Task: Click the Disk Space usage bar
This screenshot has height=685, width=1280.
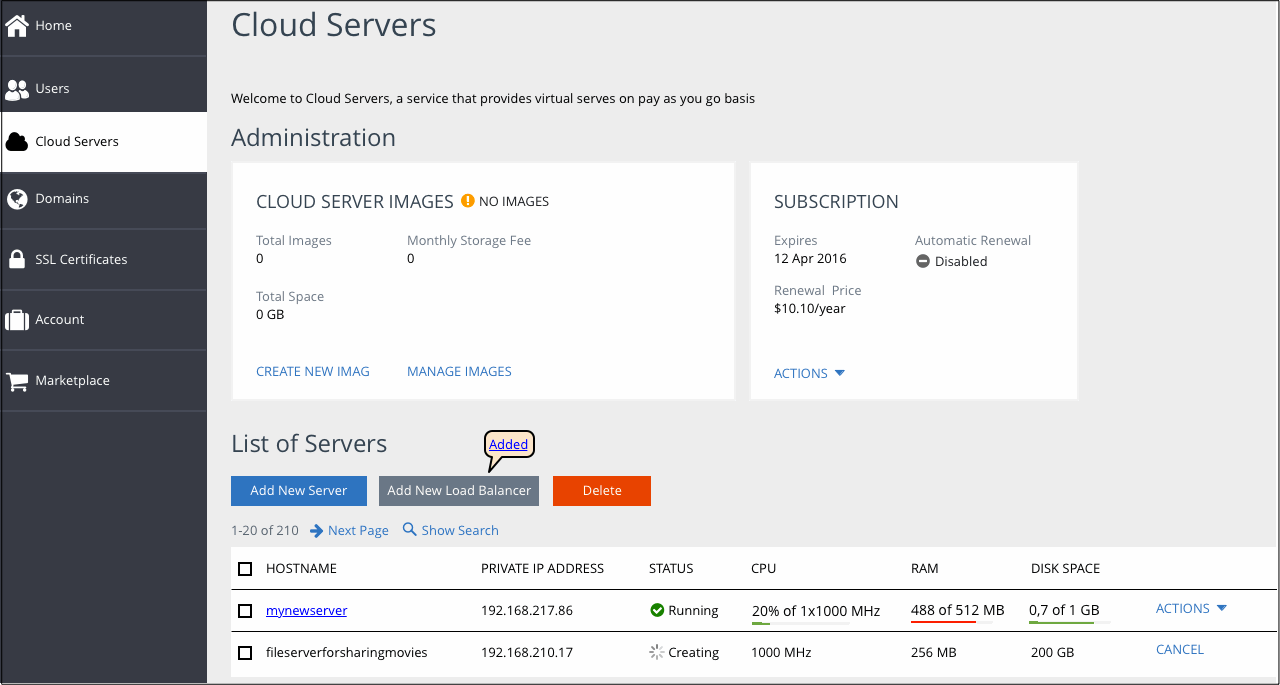Action: click(x=1070, y=622)
